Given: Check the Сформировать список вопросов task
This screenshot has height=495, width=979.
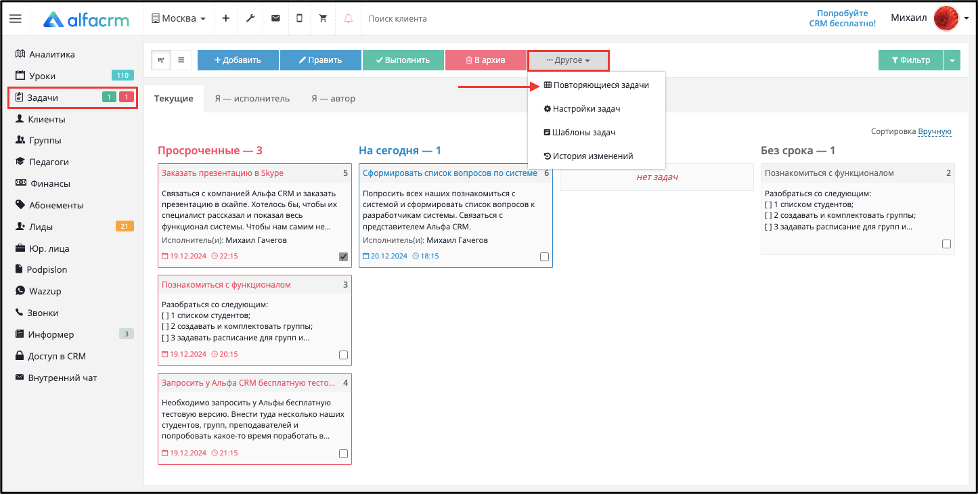Looking at the screenshot, I should coord(544,257).
